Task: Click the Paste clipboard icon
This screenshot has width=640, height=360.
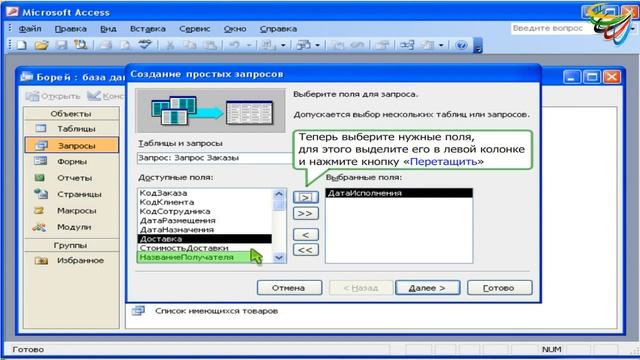Action: [x=210, y=45]
